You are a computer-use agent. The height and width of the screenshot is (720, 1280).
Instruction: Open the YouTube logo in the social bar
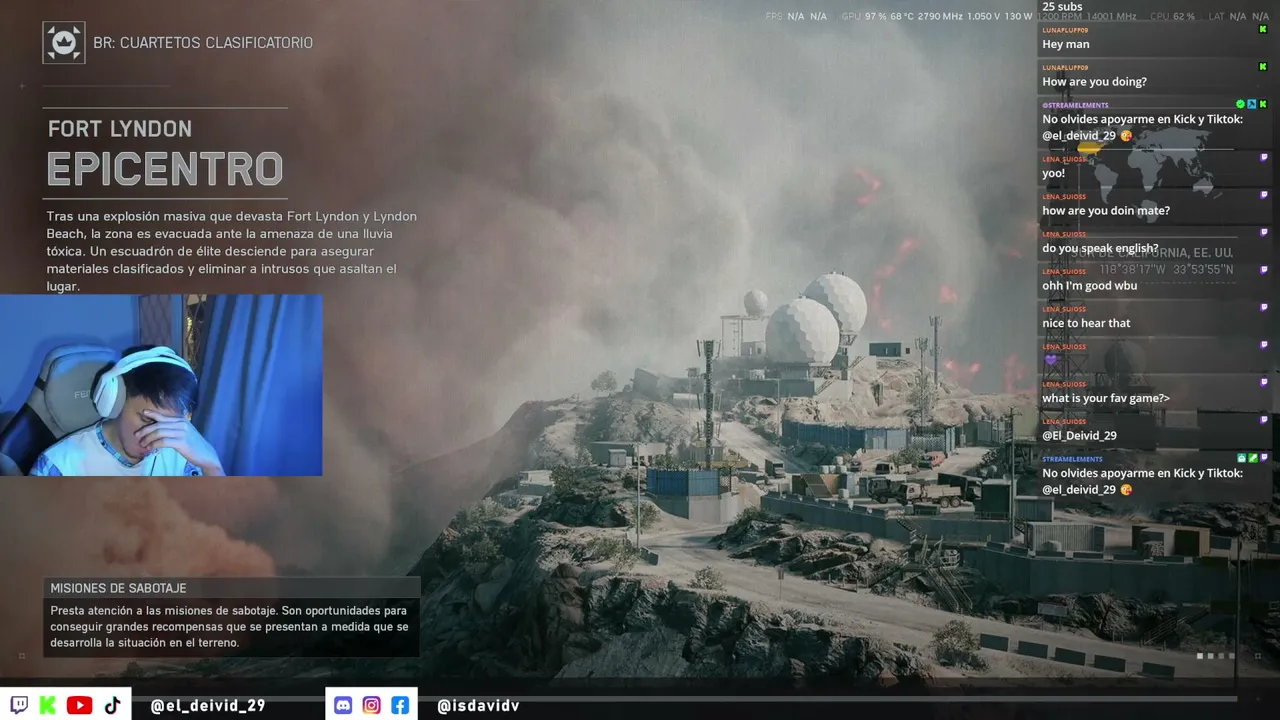(x=80, y=705)
